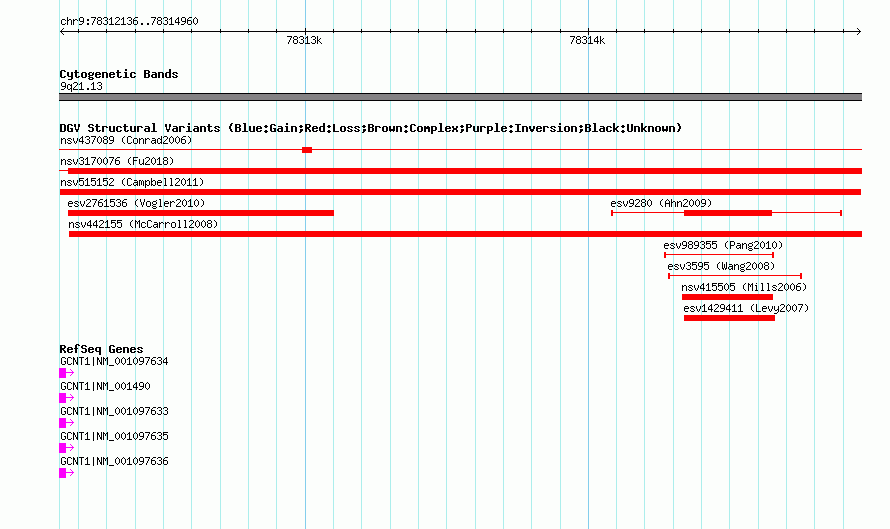Select the nsv415505 red bar
890x529 pixels.
pyautogui.click(x=728, y=297)
